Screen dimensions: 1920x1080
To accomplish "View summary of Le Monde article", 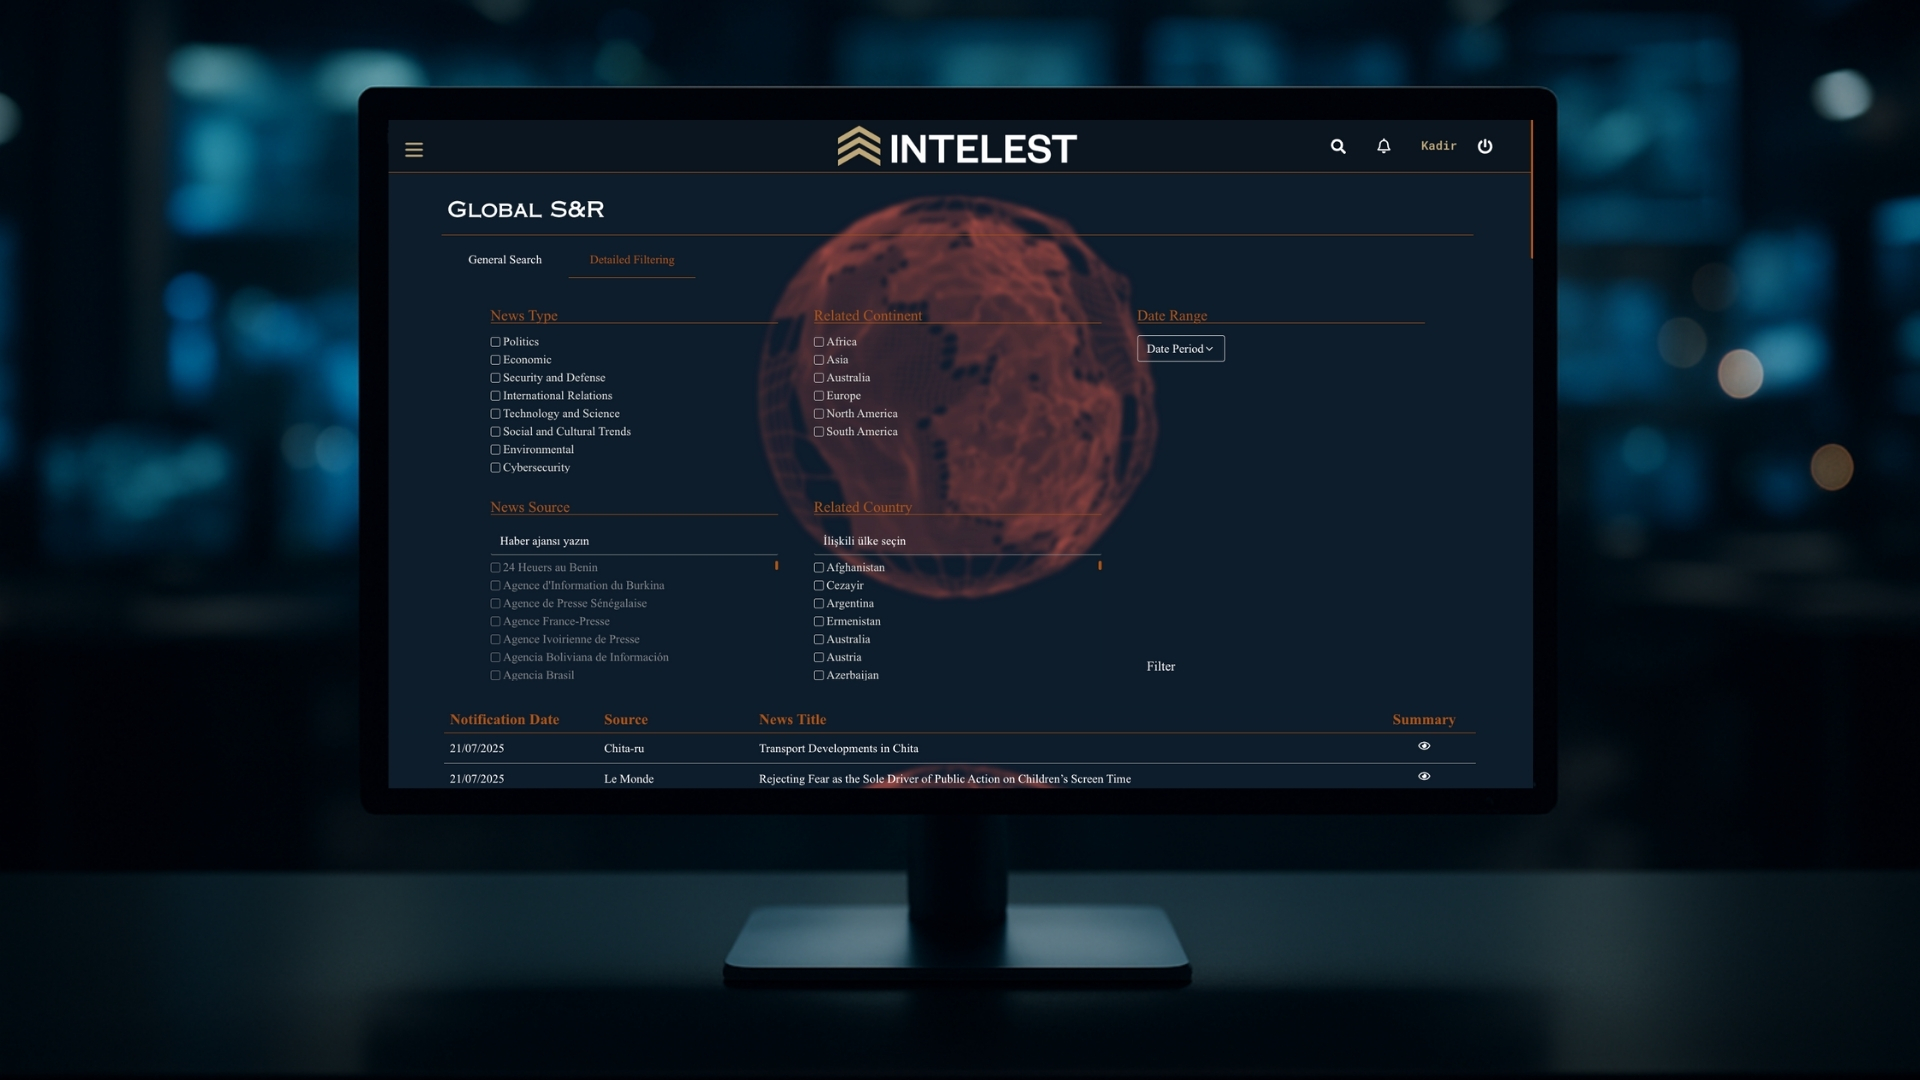I will (1424, 776).
